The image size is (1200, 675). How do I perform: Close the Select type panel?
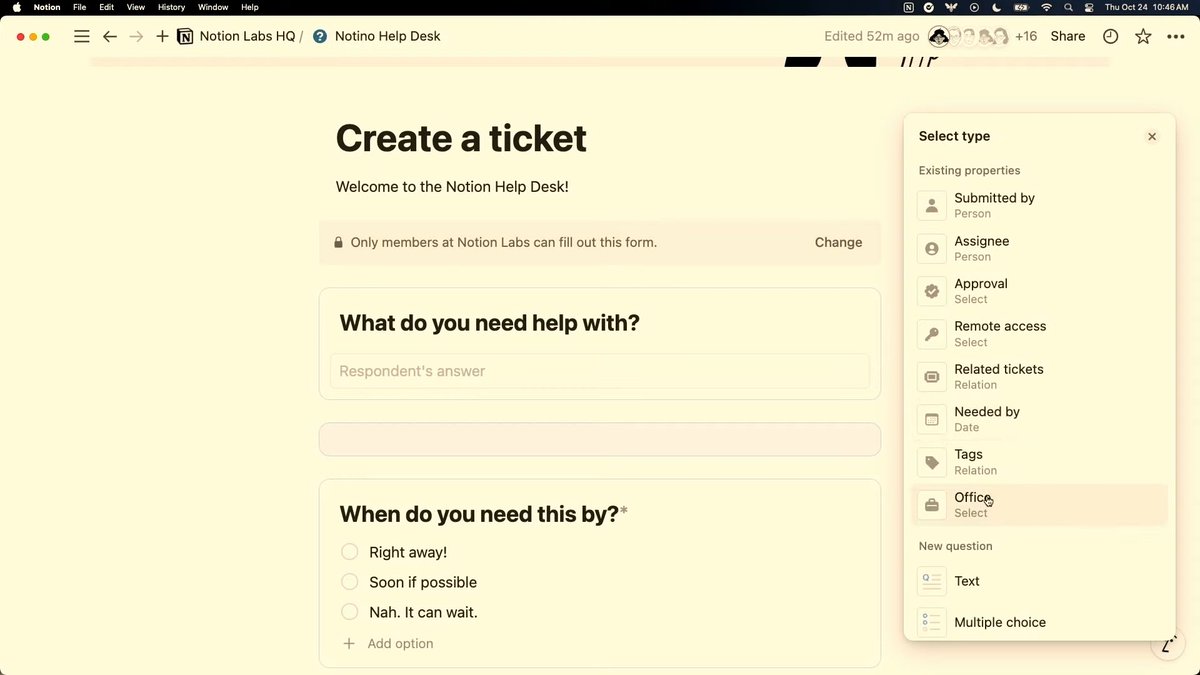(x=1152, y=136)
